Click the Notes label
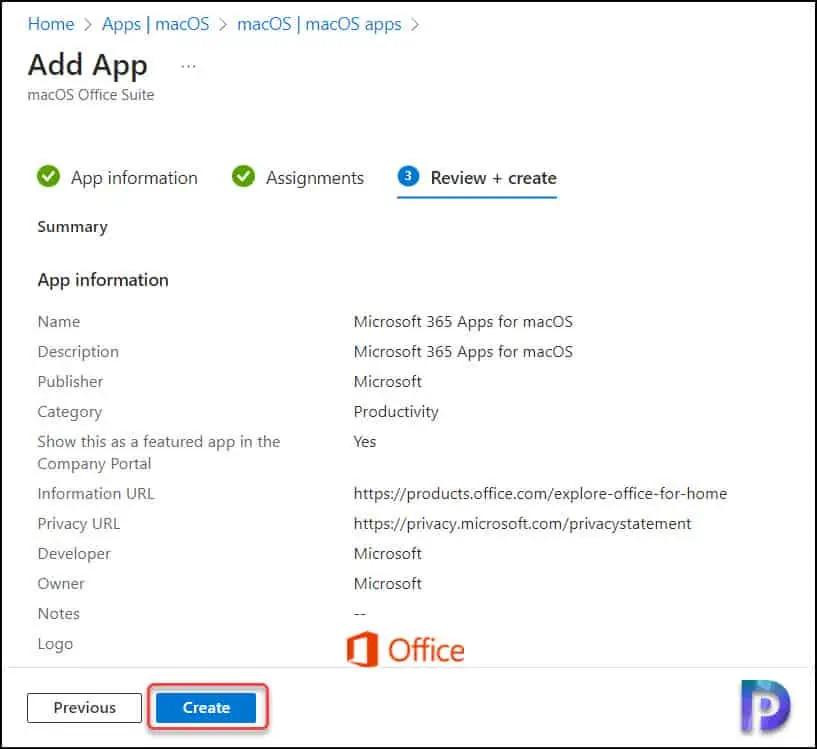817x749 pixels. pyautogui.click(x=58, y=613)
